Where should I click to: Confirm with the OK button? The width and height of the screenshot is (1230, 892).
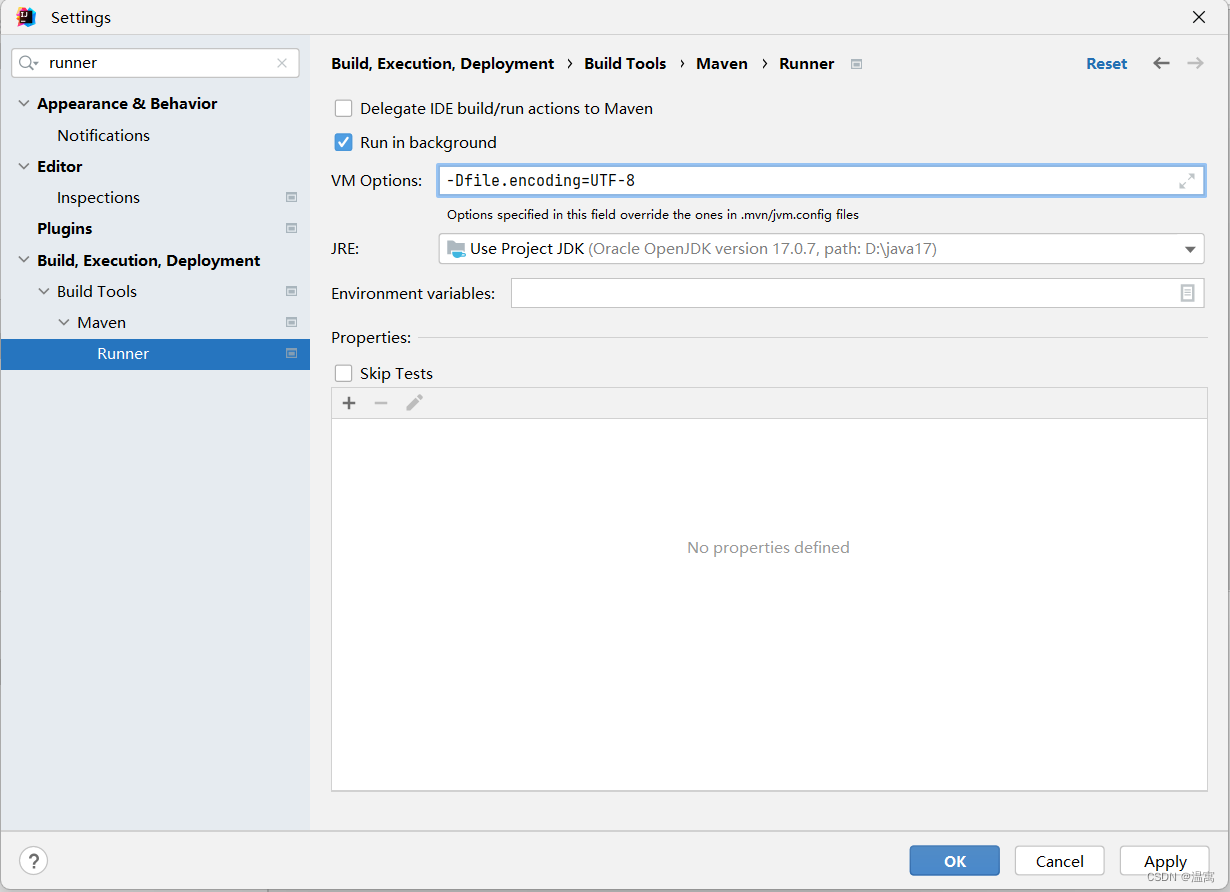click(x=955, y=861)
